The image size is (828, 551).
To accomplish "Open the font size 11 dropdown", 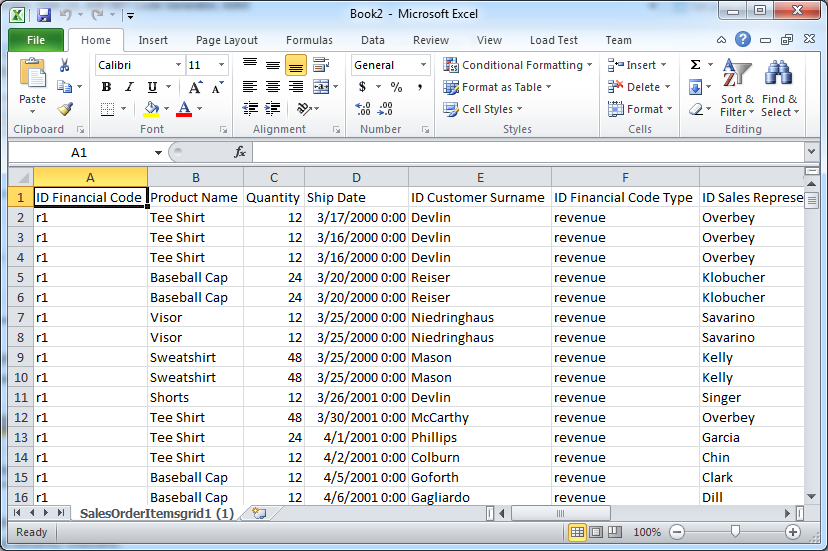I will (x=221, y=65).
